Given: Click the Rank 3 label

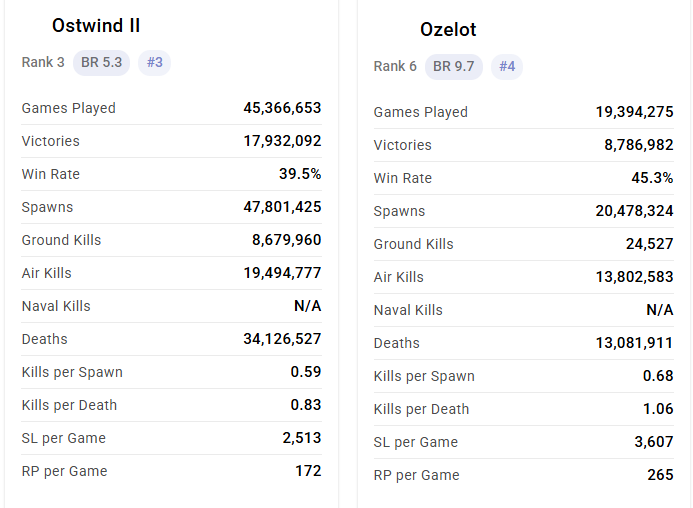Looking at the screenshot, I should click(x=43, y=62).
